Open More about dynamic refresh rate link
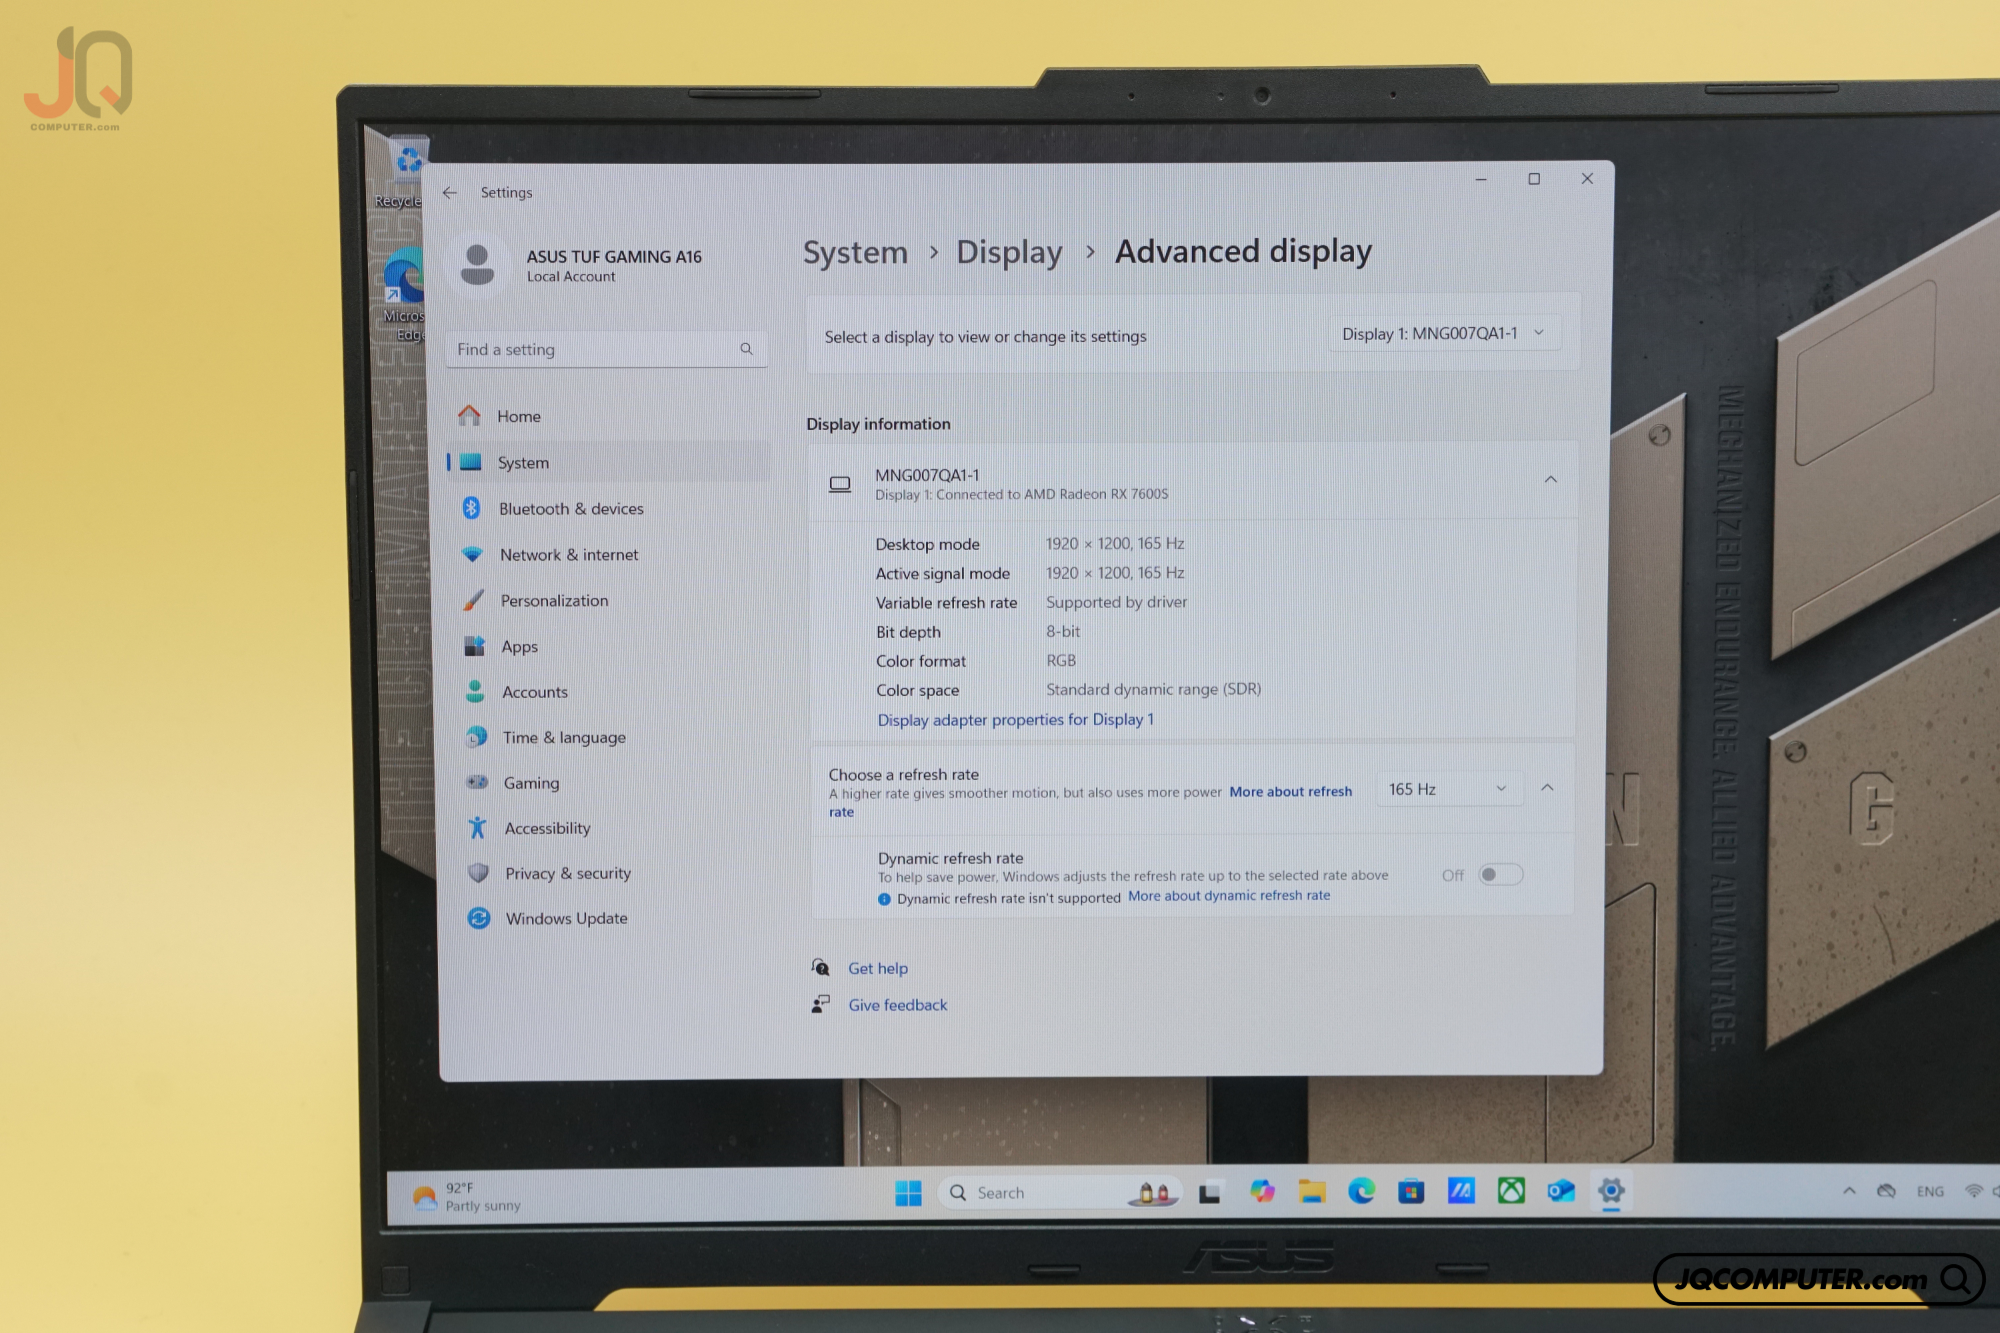 pos(1229,896)
